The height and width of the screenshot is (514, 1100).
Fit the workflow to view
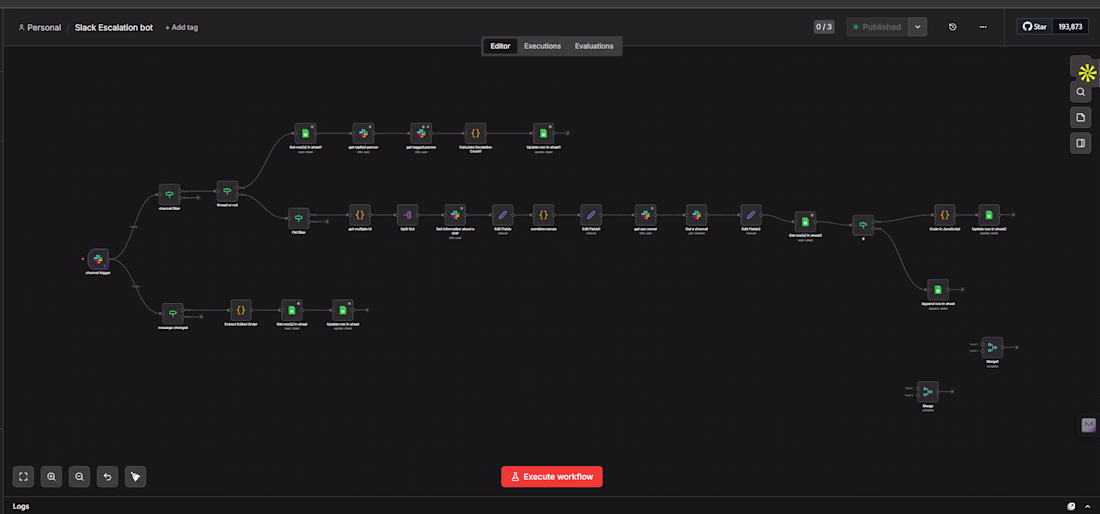click(x=23, y=477)
